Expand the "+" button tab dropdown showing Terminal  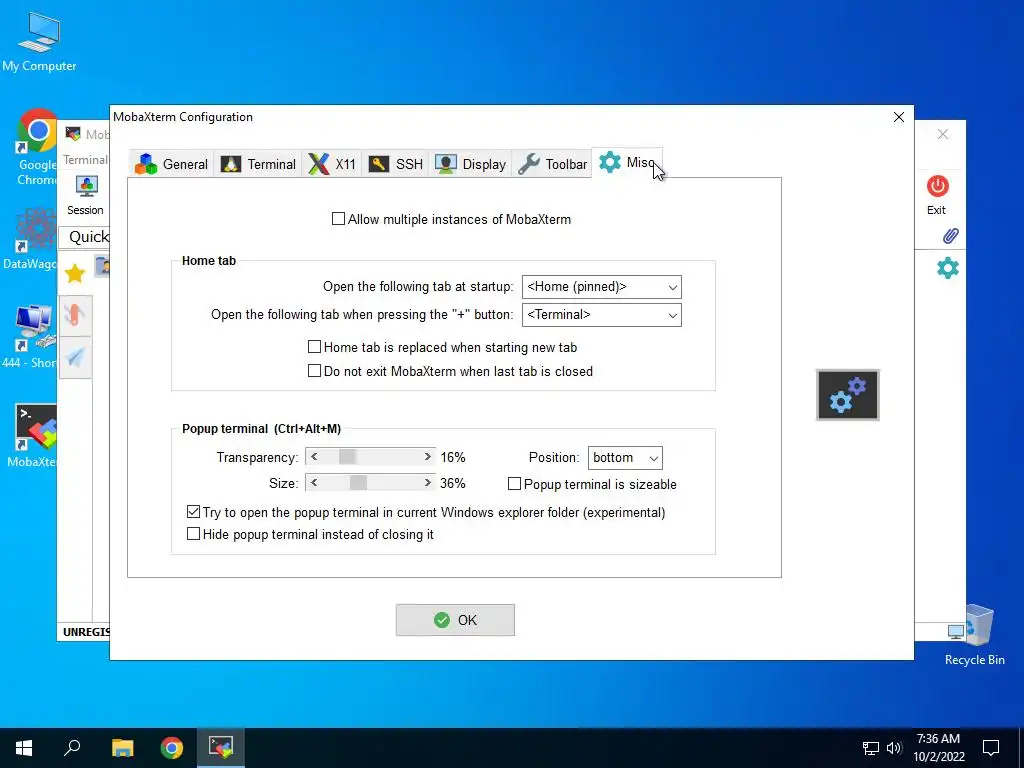click(601, 315)
